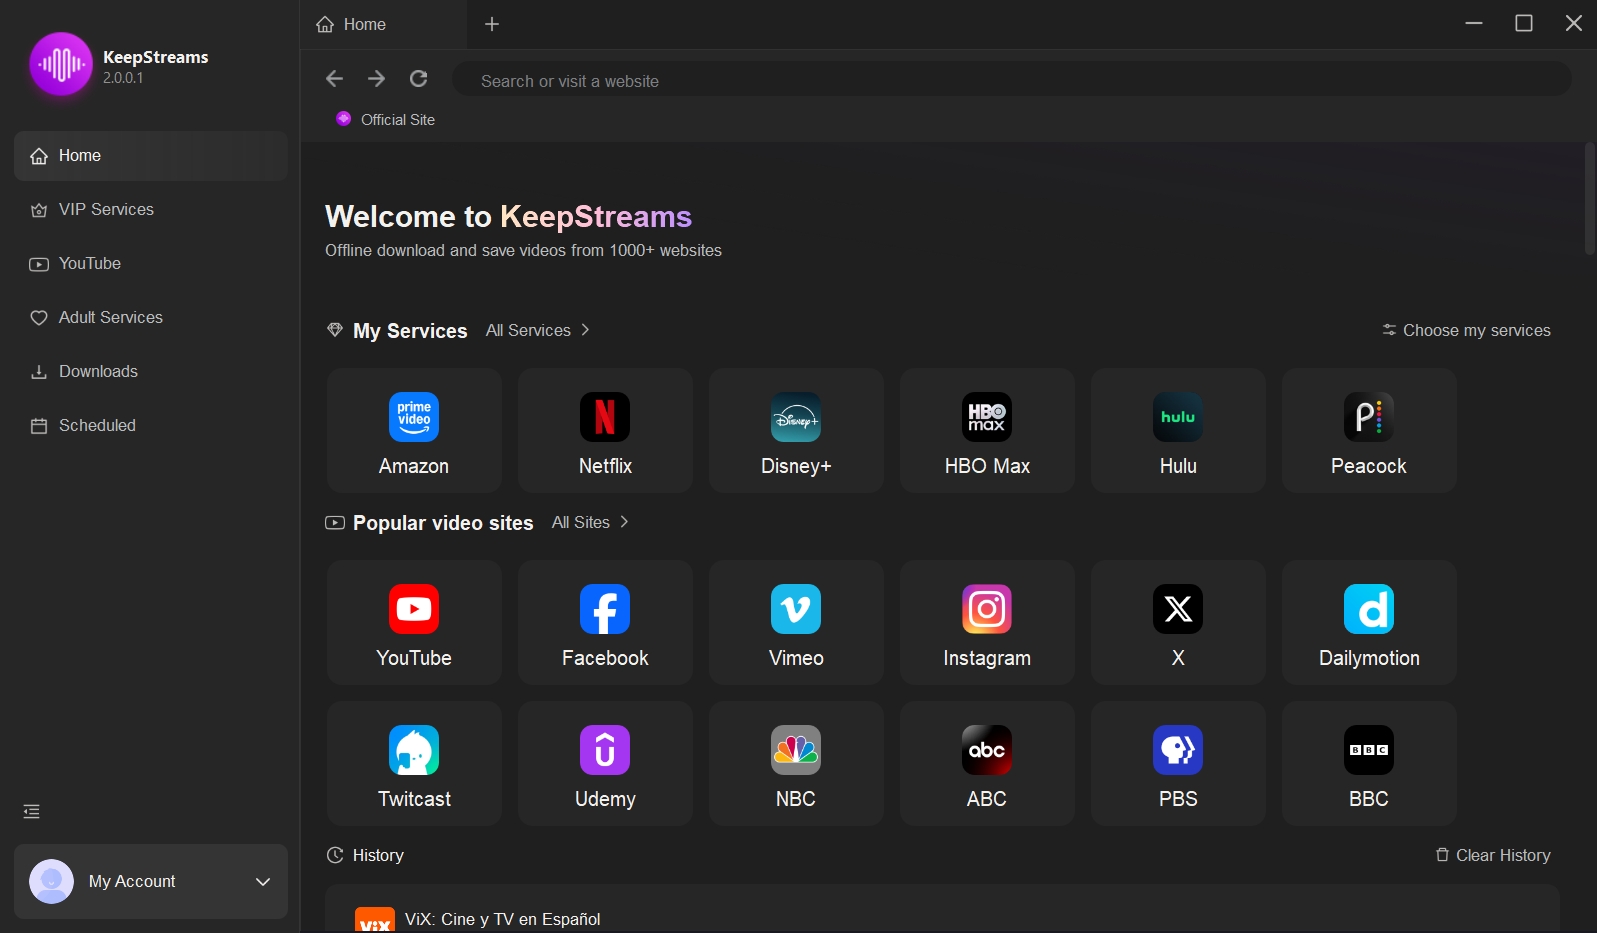Expand All Sites list
Image resolution: width=1597 pixels, height=933 pixels.
tap(590, 522)
